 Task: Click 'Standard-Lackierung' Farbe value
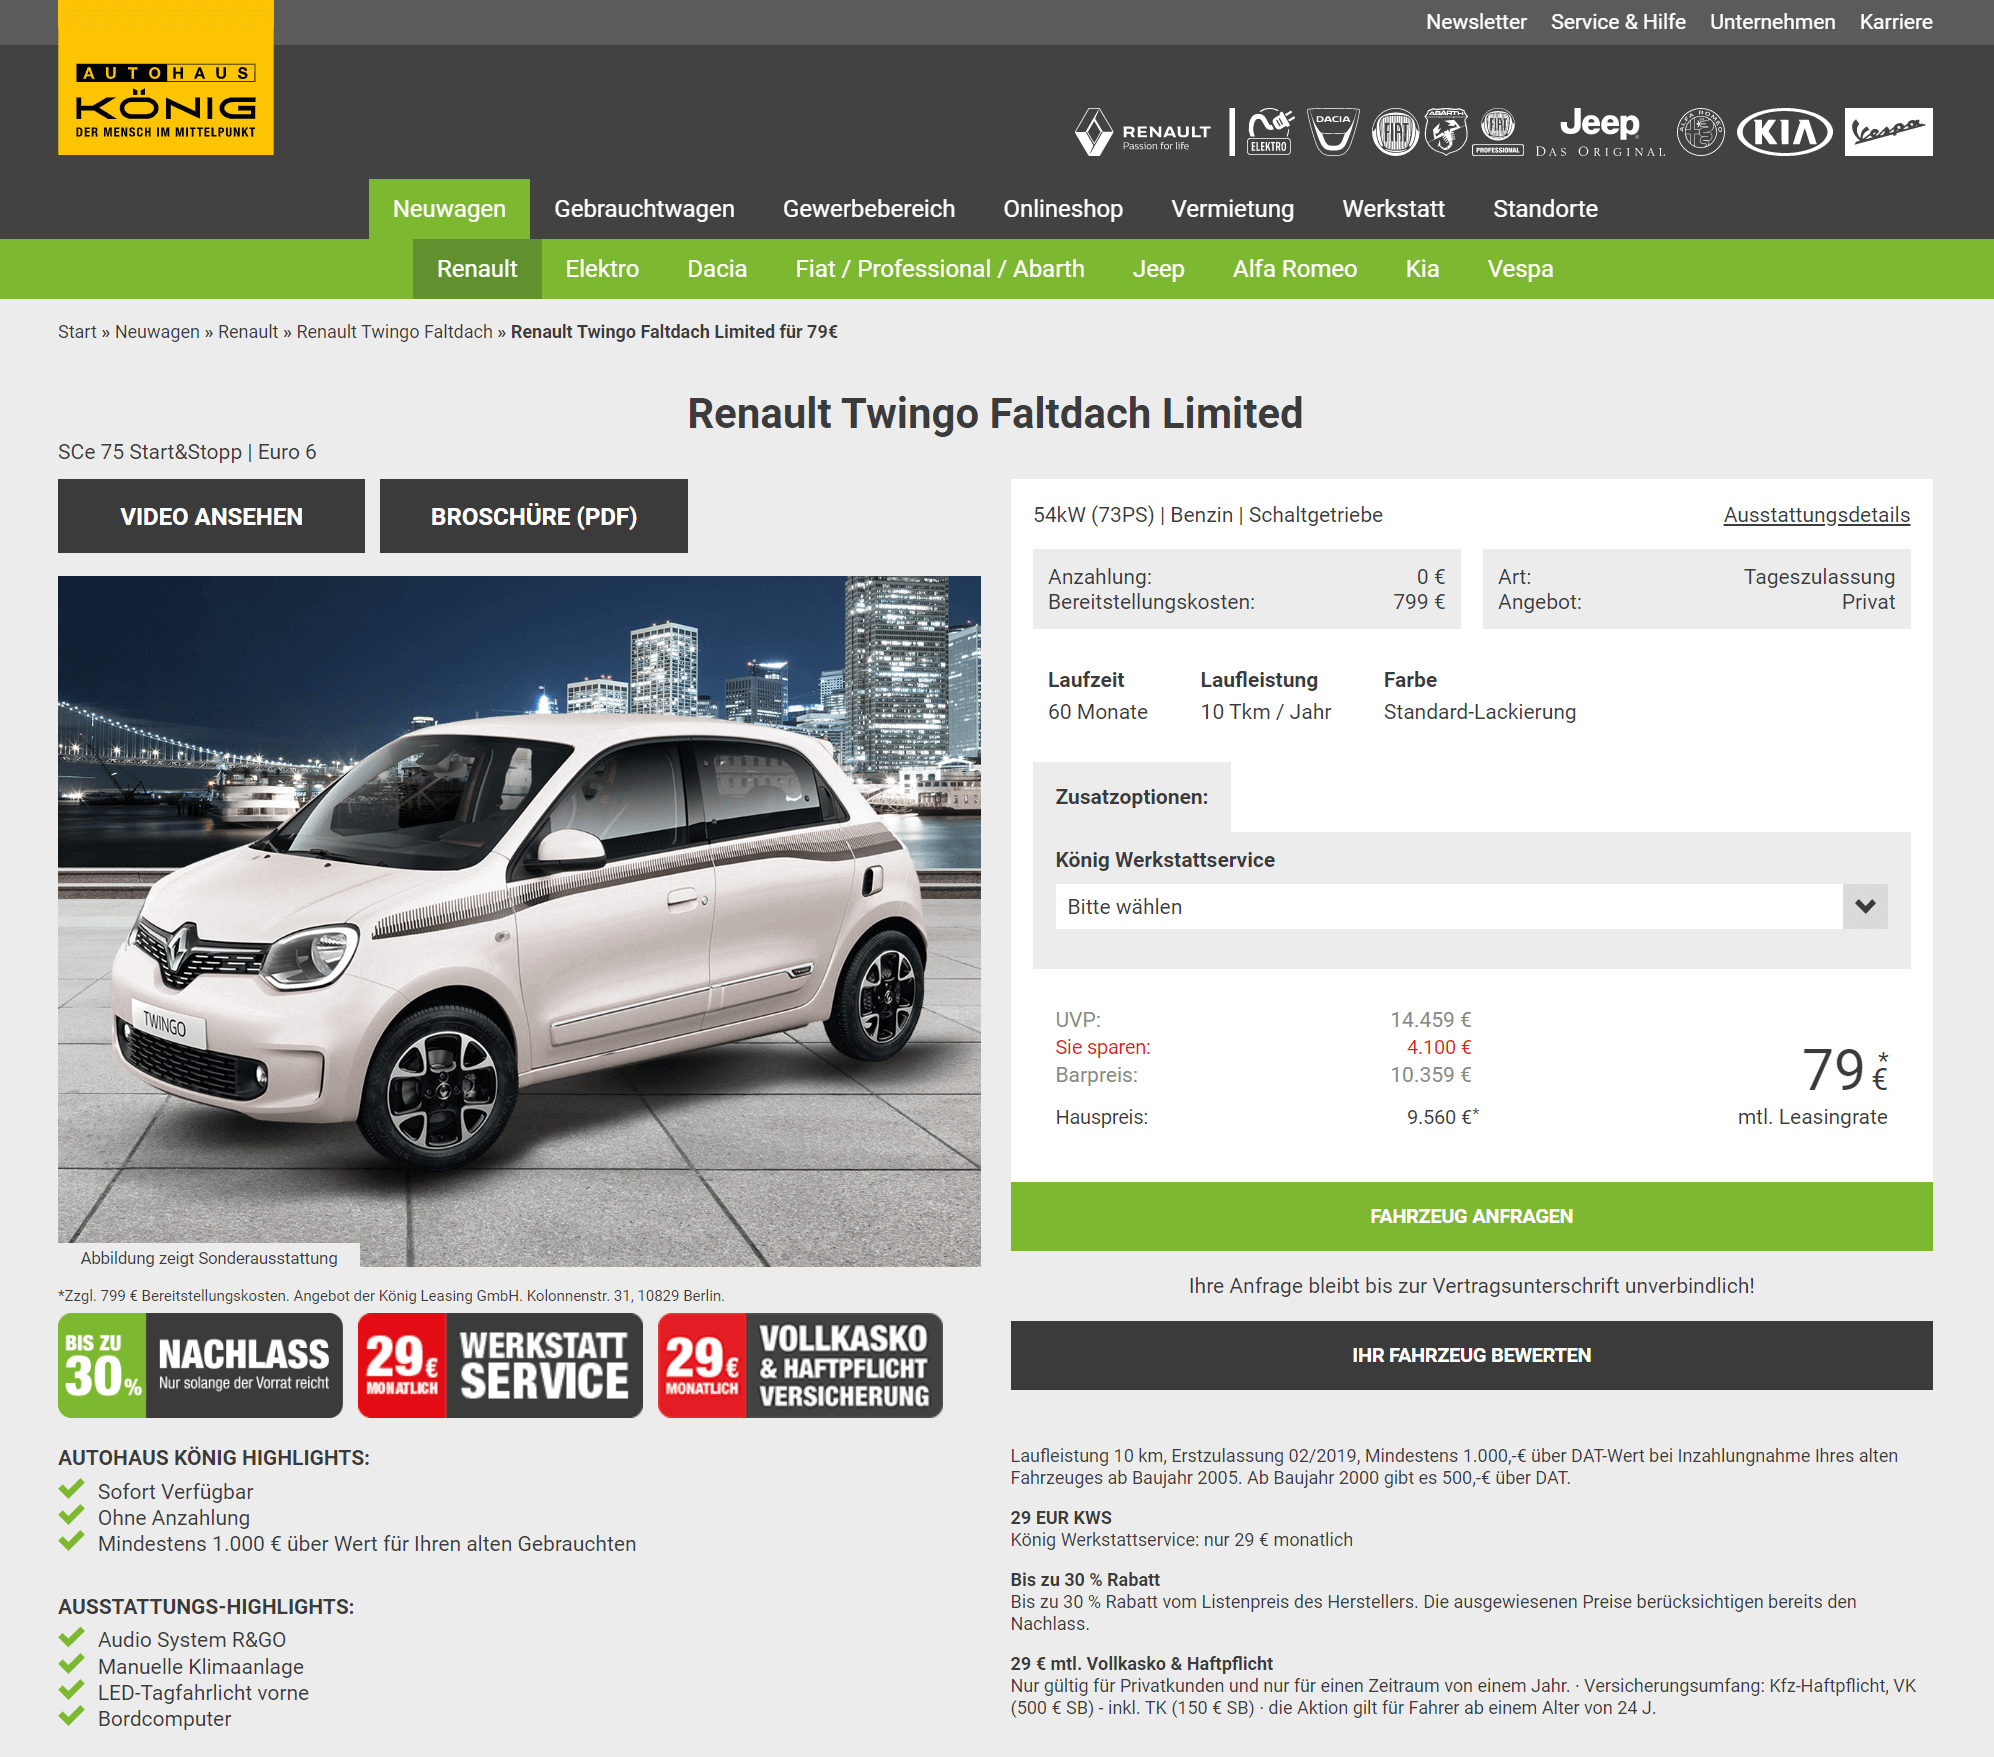pos(1479,712)
